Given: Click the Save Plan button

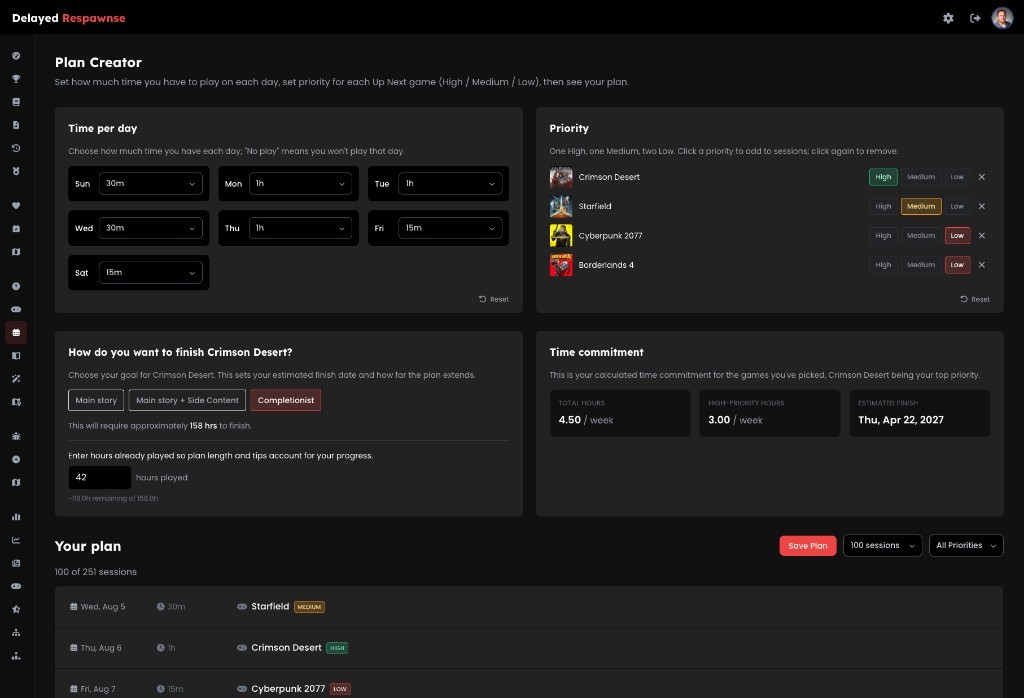Looking at the screenshot, I should click(x=808, y=546).
